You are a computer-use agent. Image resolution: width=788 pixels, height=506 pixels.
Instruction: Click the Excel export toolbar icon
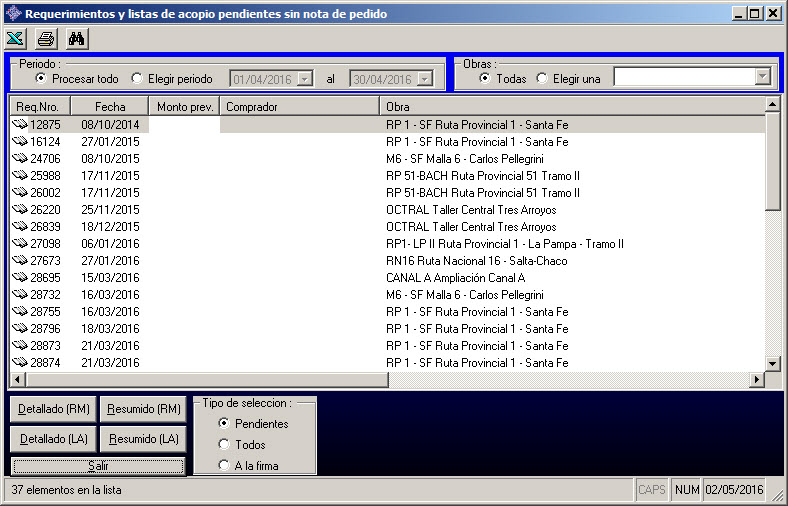16,39
